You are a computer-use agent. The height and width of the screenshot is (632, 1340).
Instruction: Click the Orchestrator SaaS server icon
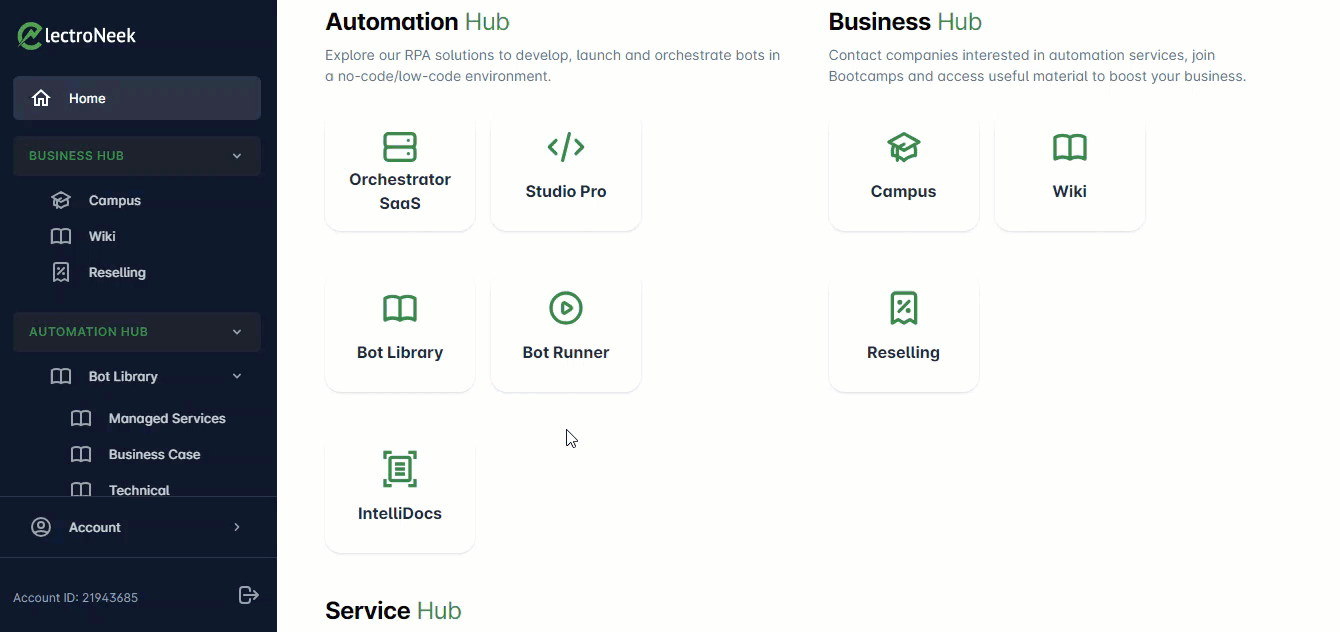point(400,147)
